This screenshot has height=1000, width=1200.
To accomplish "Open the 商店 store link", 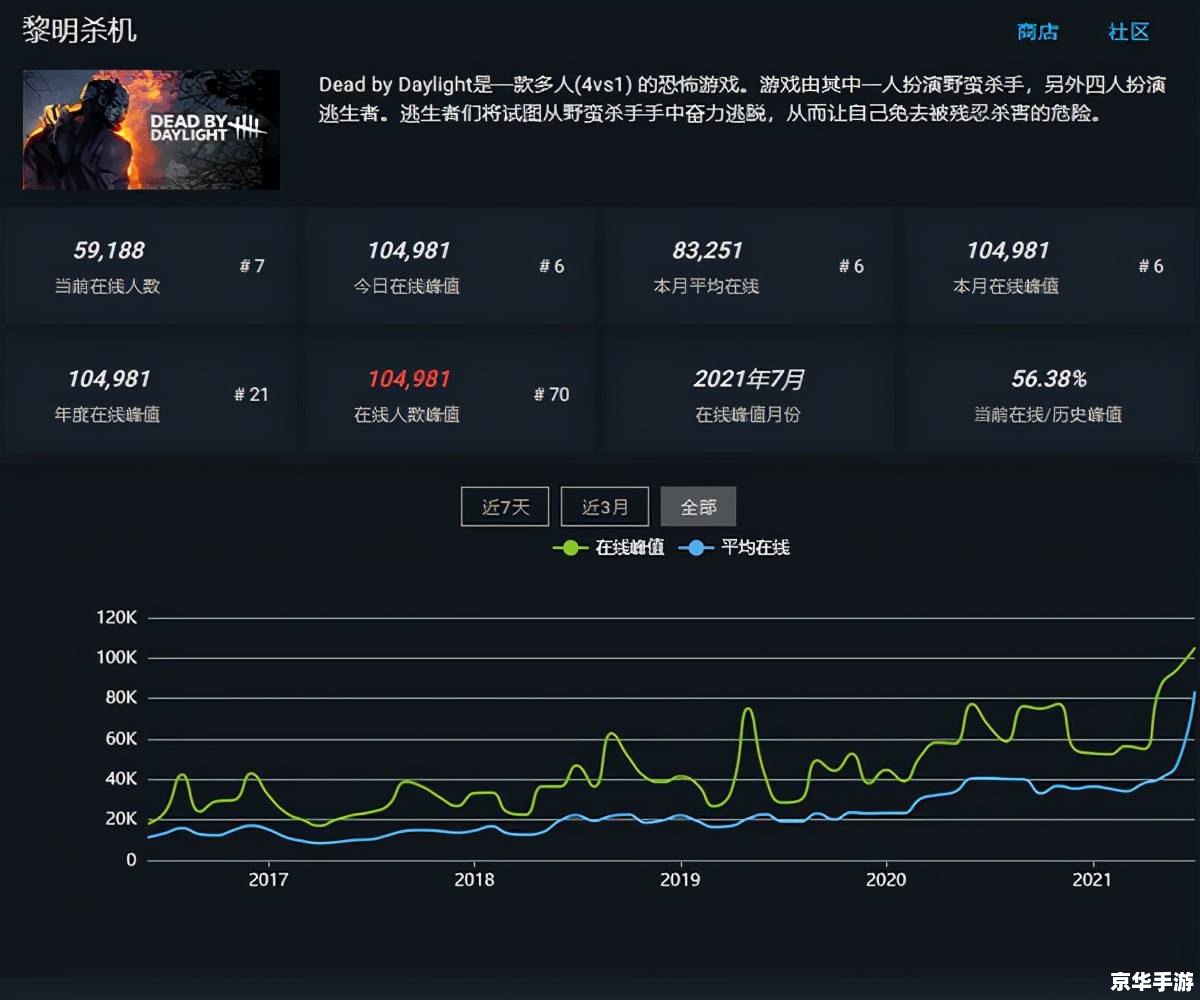I will [1037, 32].
